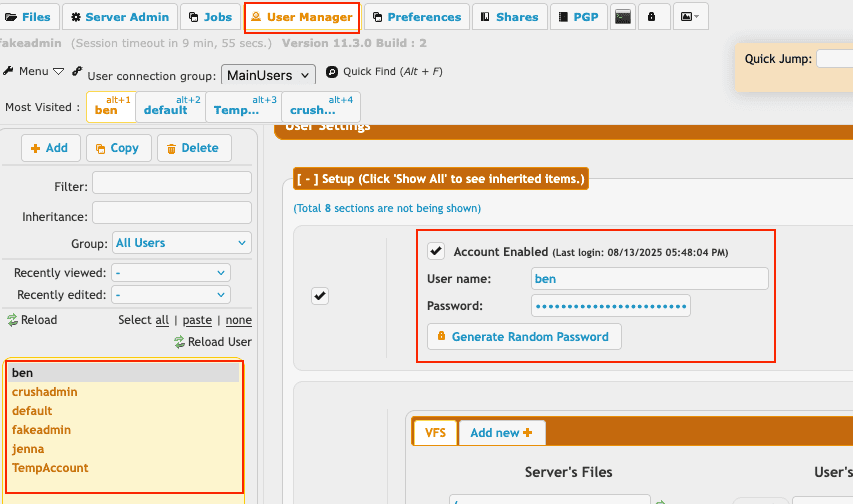Collapse the Setup section header
Screen dimensions: 853x504
pyautogui.click(x=440, y=179)
